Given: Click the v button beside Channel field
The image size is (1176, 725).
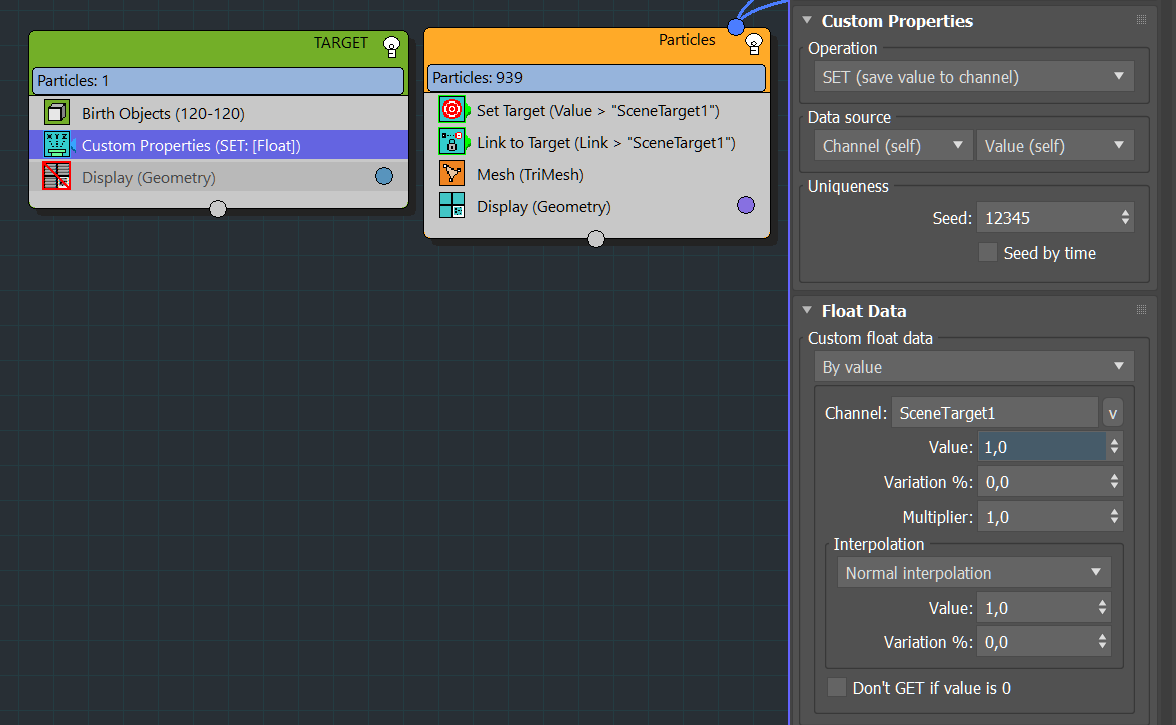Looking at the screenshot, I should (1112, 413).
